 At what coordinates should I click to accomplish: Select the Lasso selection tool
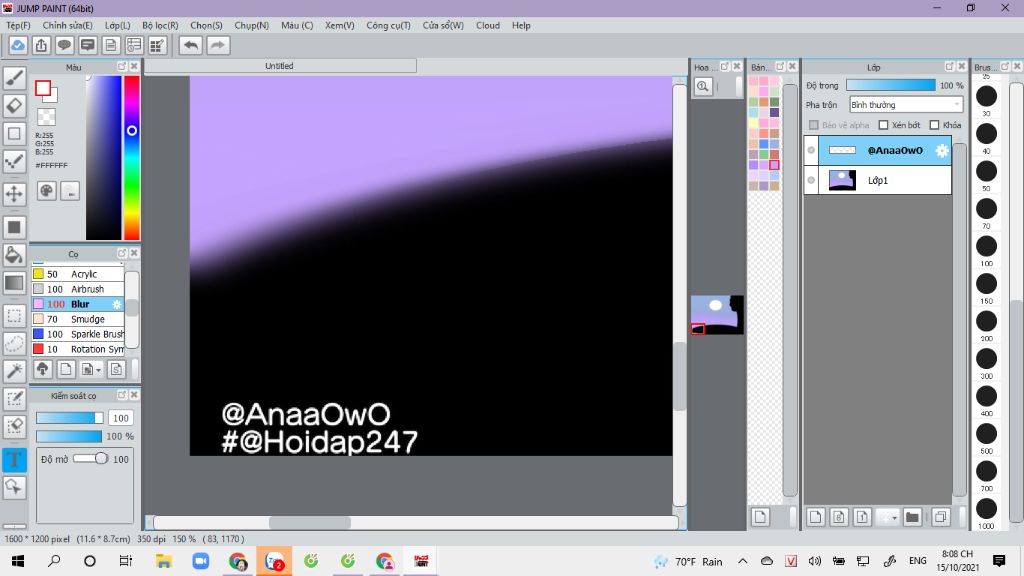pyautogui.click(x=14, y=344)
